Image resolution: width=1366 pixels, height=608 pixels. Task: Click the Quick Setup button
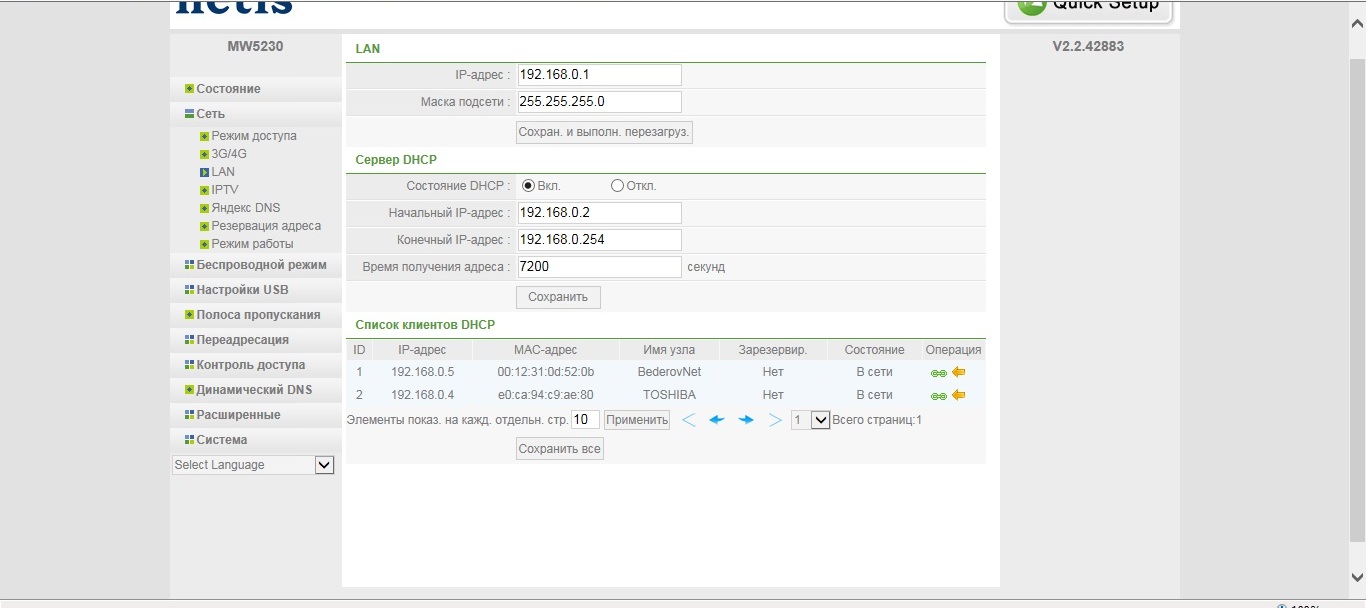(1089, 8)
